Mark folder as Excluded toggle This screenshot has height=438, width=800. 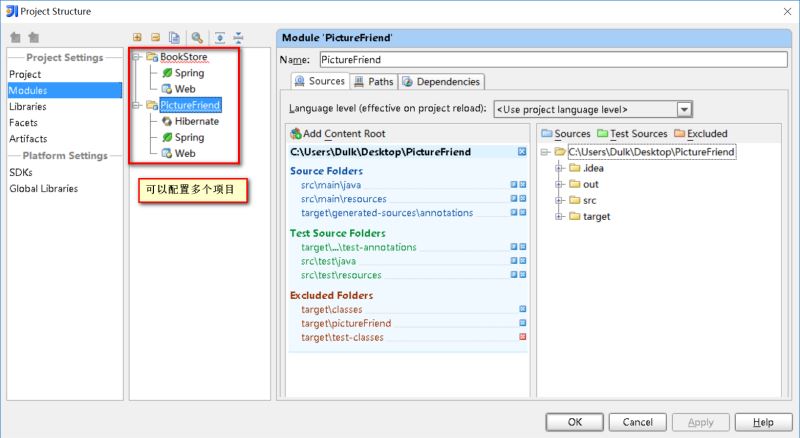click(701, 134)
